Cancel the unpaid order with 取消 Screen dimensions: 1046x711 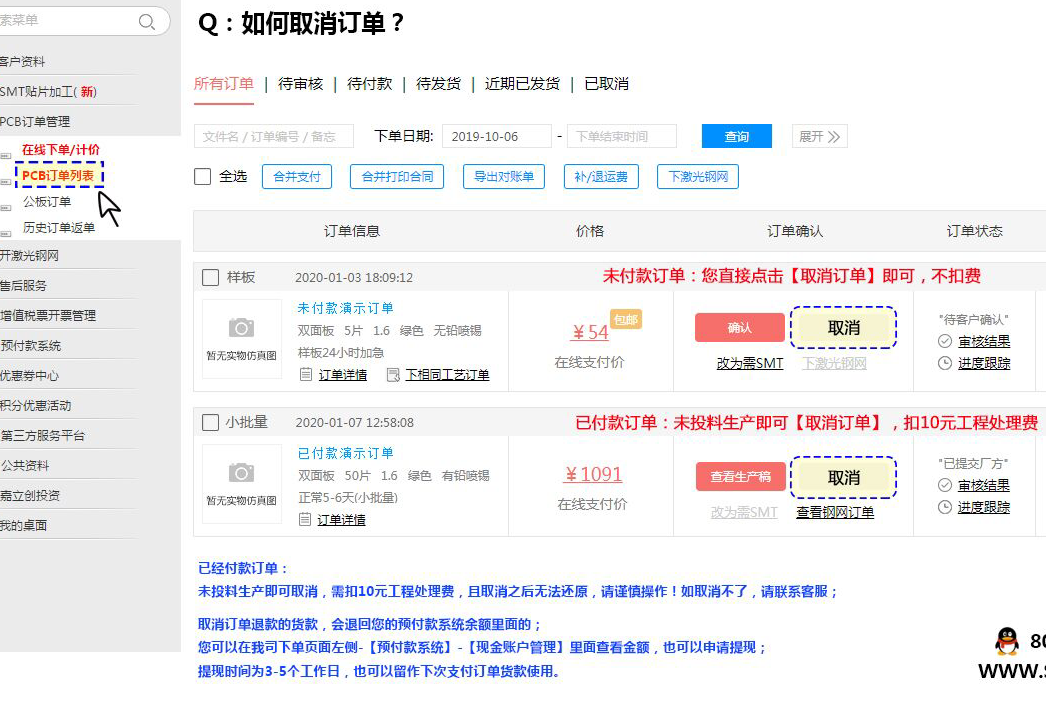[x=843, y=328]
